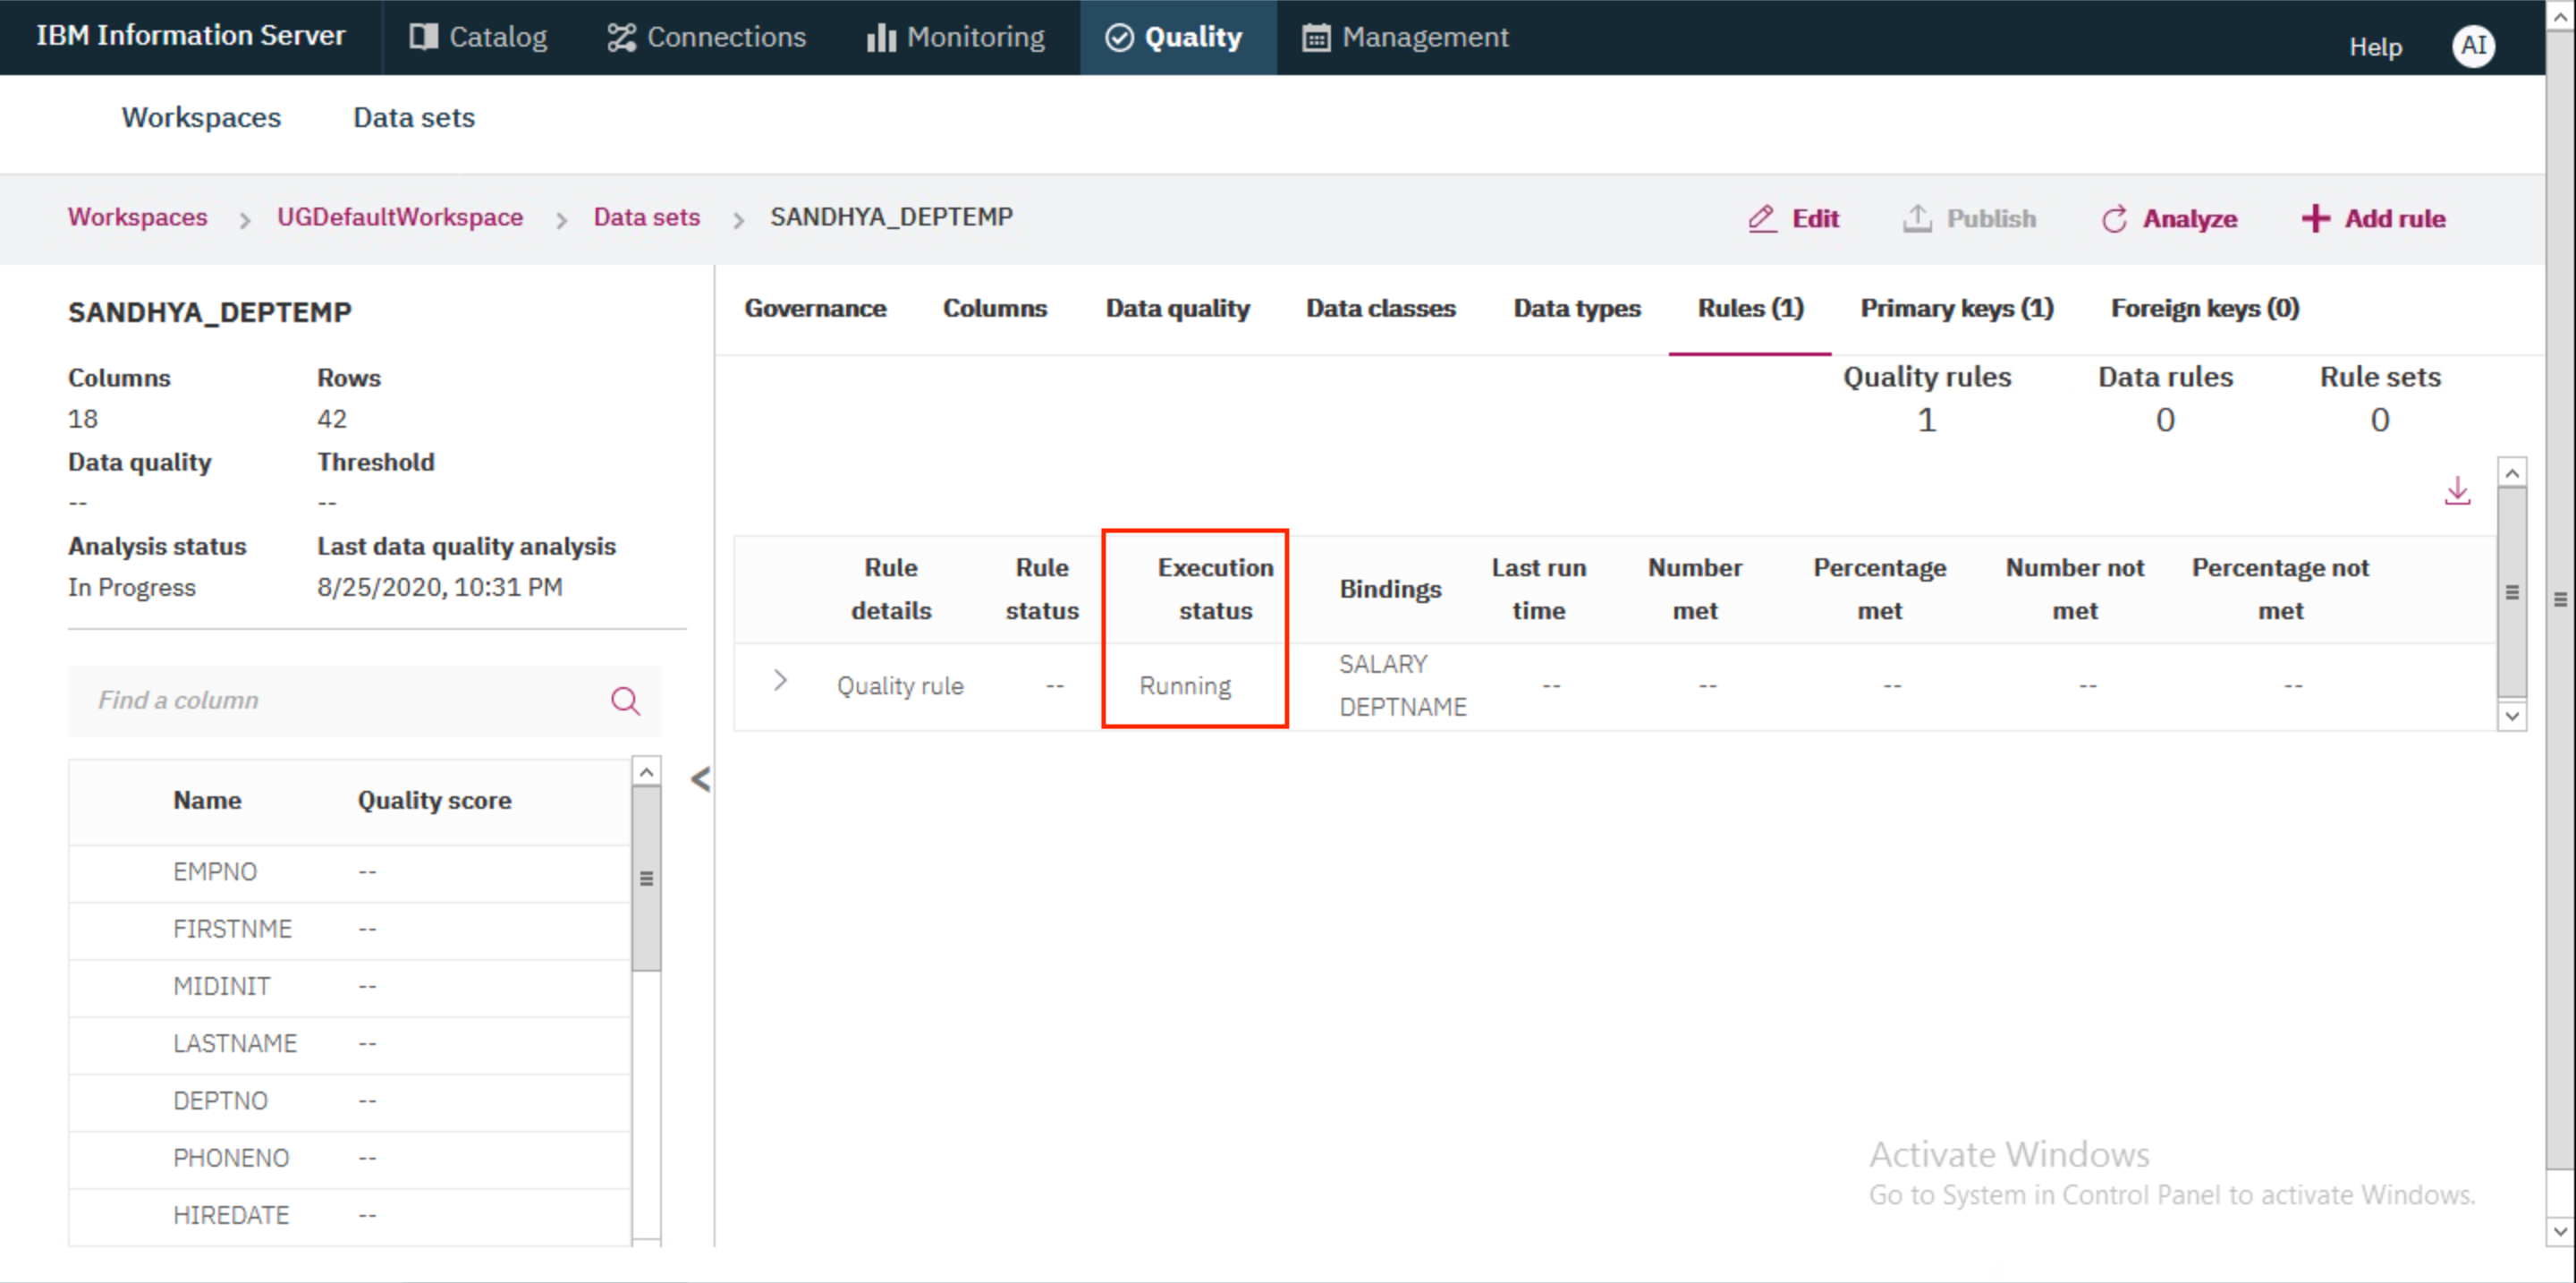Image resolution: width=2576 pixels, height=1283 pixels.
Task: Switch to the Data types tab
Action: [x=1577, y=308]
